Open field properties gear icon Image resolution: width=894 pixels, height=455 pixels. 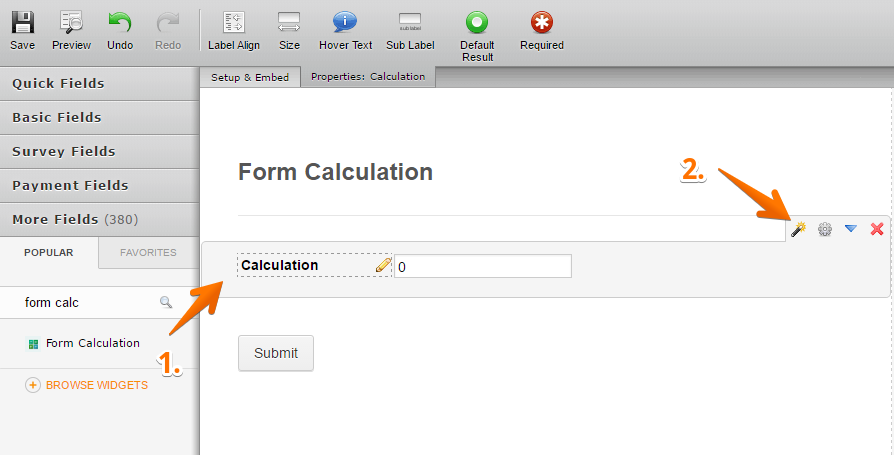tap(825, 229)
